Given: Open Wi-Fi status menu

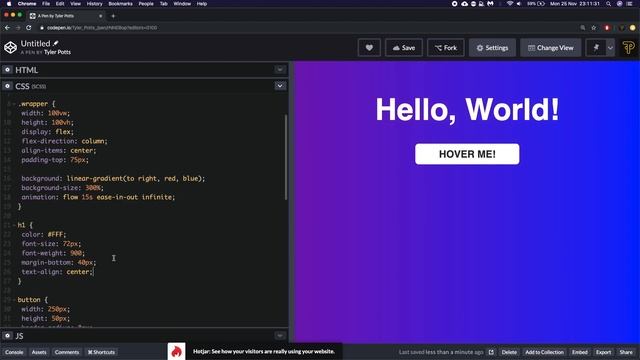Looking at the screenshot, I should click(x=509, y=4).
